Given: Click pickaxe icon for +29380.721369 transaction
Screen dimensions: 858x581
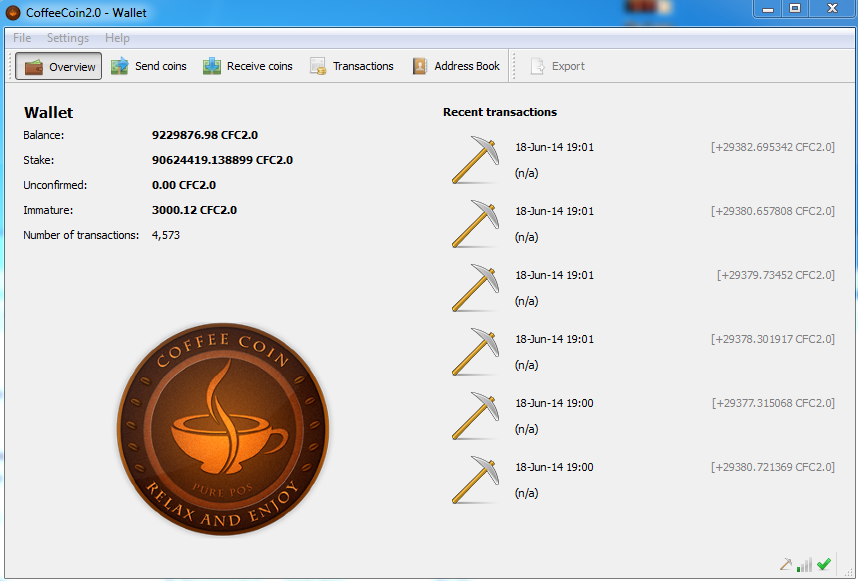Looking at the screenshot, I should tap(476, 479).
